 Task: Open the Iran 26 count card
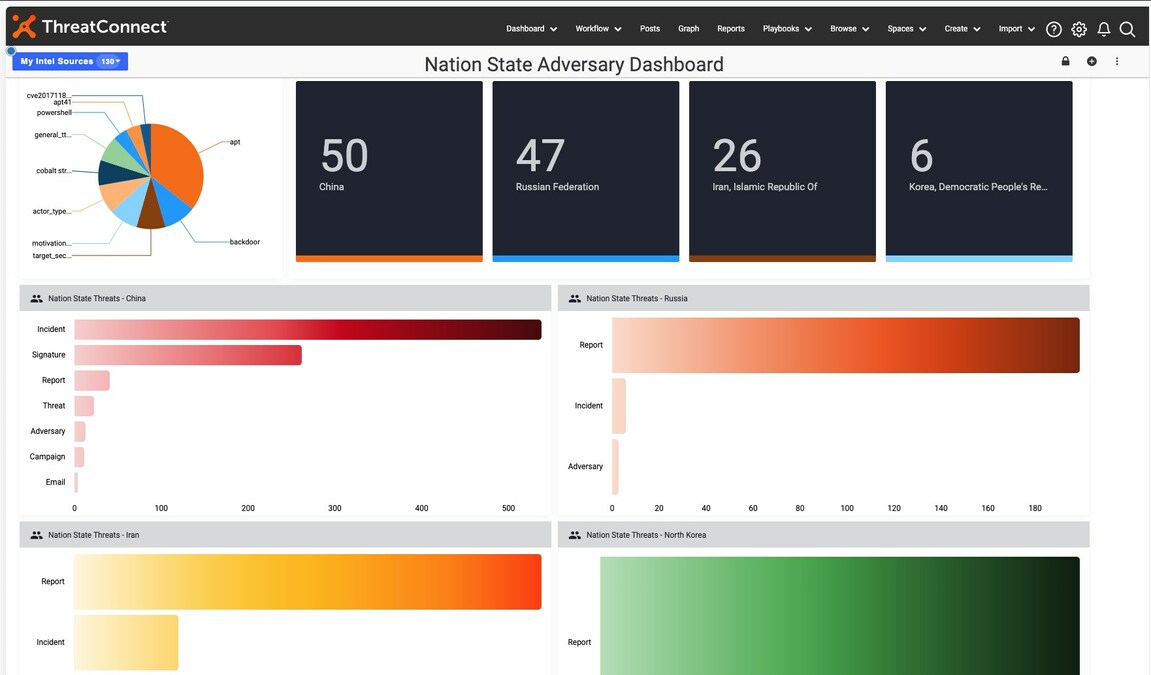click(783, 171)
